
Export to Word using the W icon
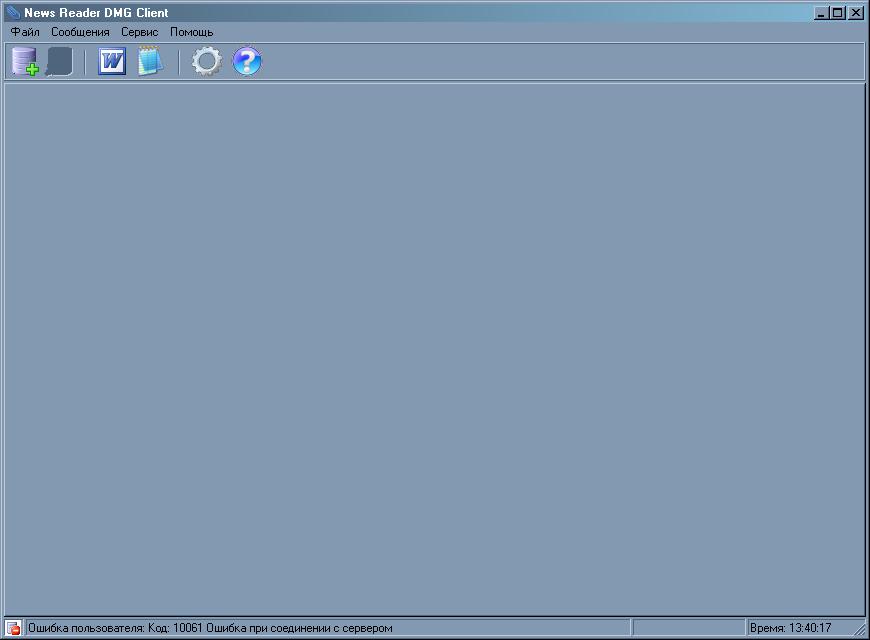pyautogui.click(x=112, y=62)
